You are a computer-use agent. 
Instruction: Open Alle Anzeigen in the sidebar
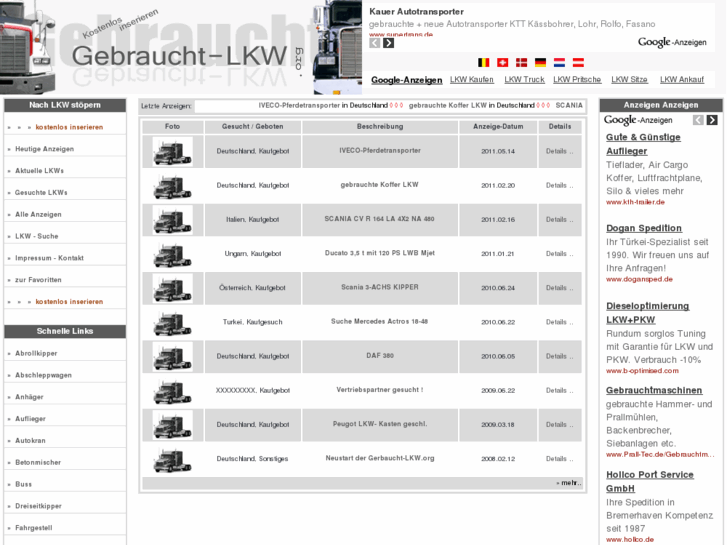pyautogui.click(x=38, y=214)
